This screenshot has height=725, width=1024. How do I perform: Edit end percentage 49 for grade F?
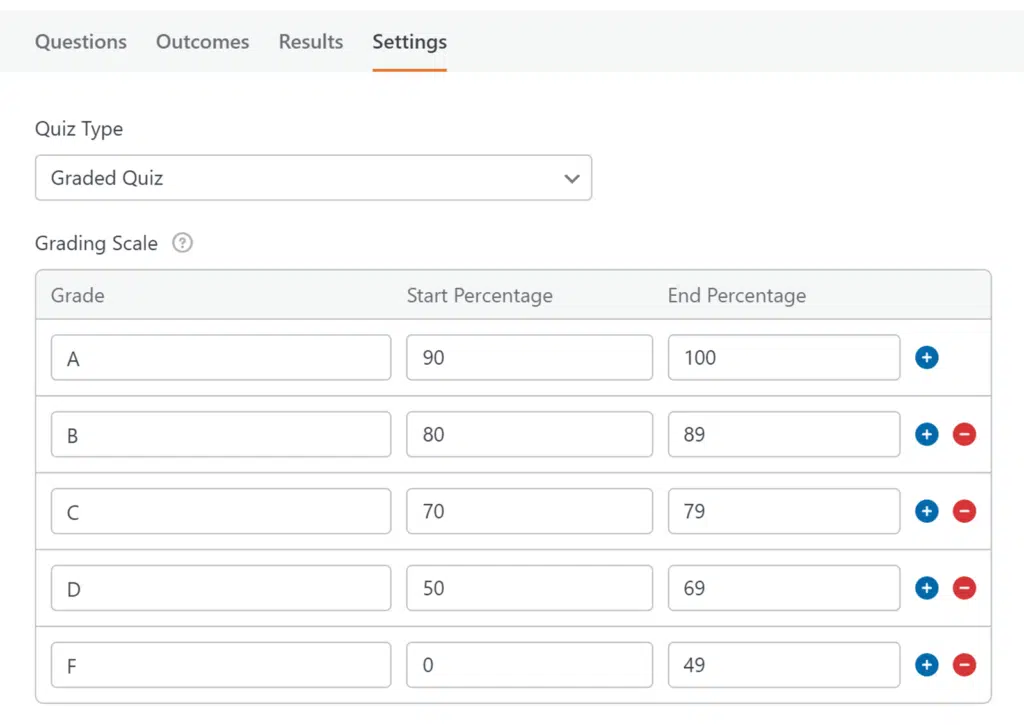coord(784,665)
